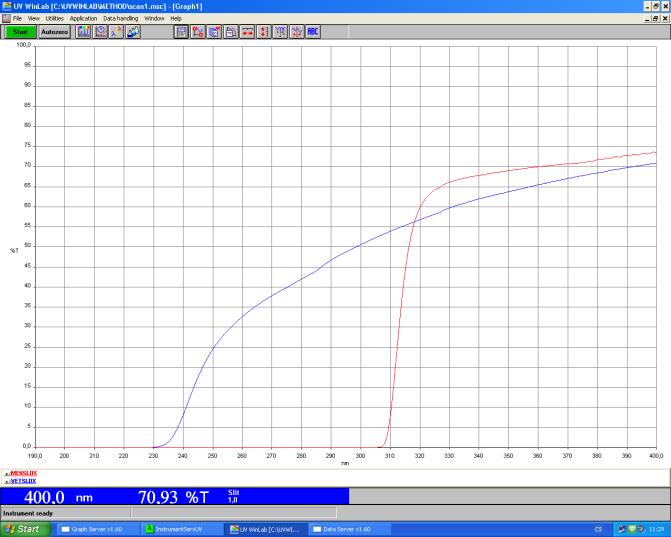The width and height of the screenshot is (671, 537).
Task: Click the Autozero button
Action: point(54,32)
